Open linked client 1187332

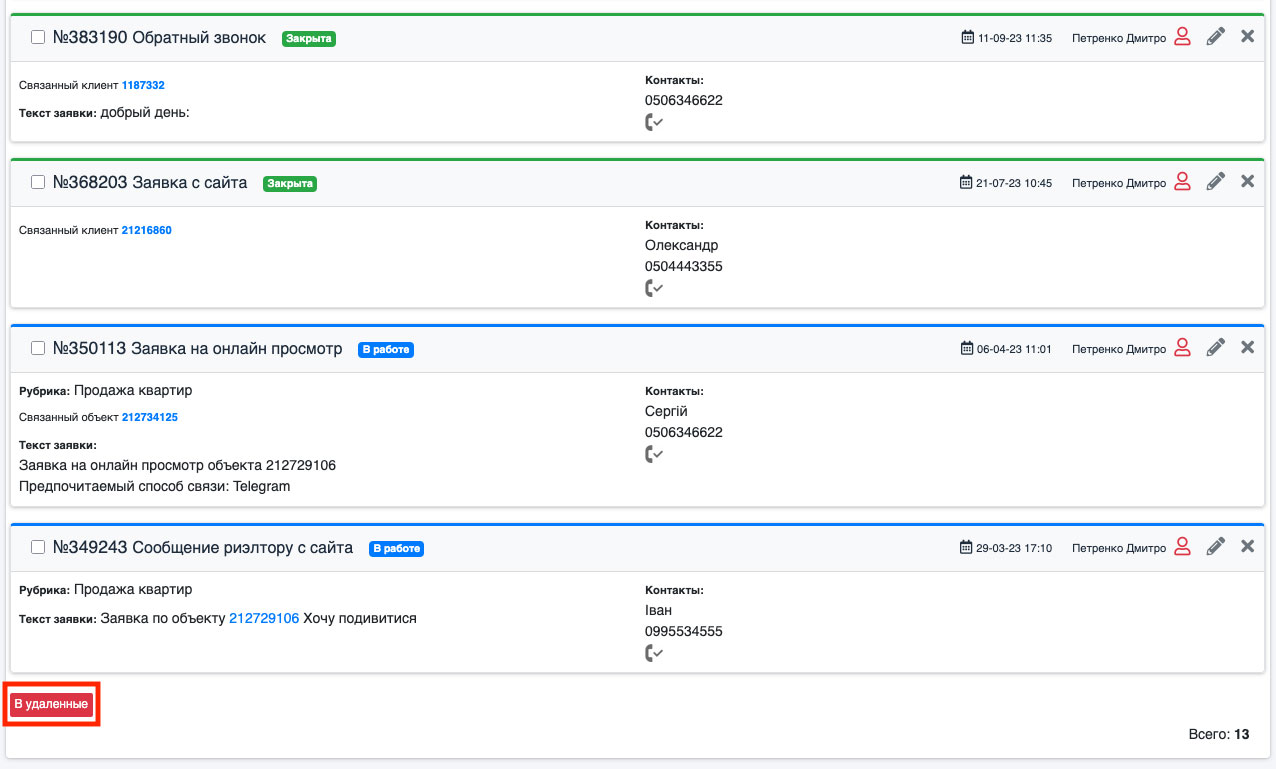(x=143, y=86)
